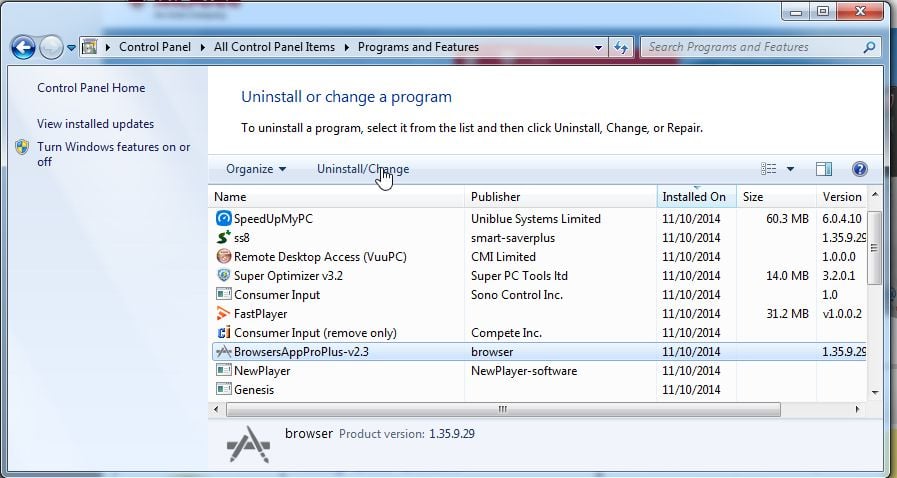Image resolution: width=897 pixels, height=478 pixels.
Task: Click the list's scroll down arrow
Action: pos(874,392)
